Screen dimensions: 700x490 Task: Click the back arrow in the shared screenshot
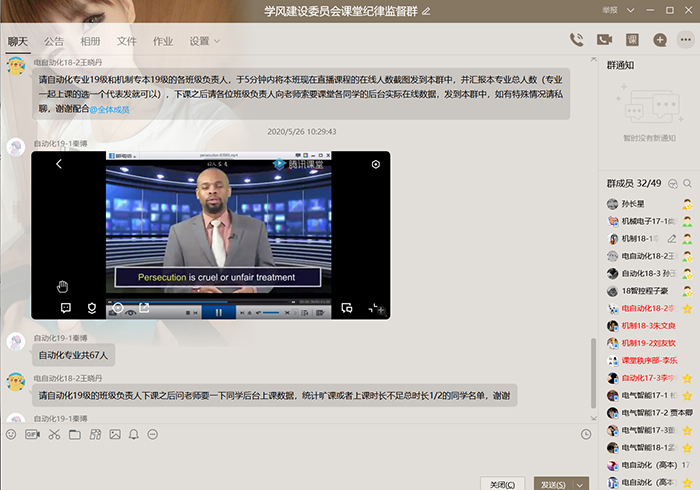[59, 164]
